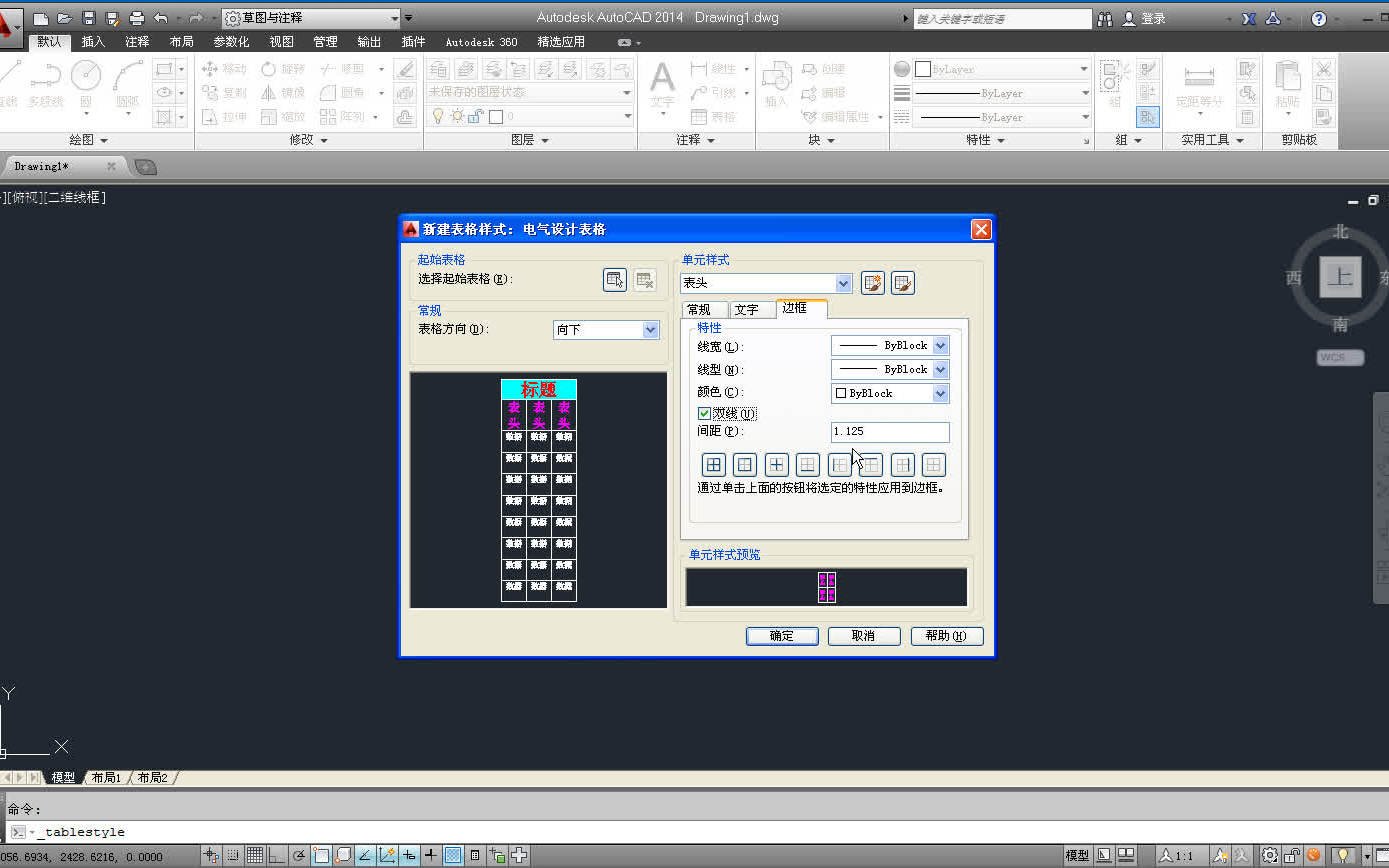Click the New file icon in quick access

coord(41,18)
